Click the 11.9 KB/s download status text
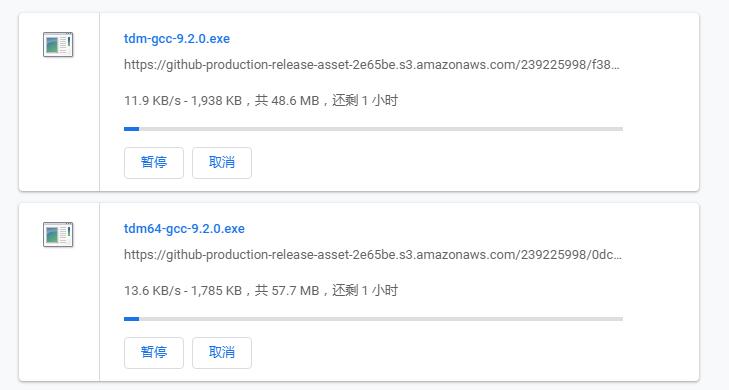Viewport: 729px width, 390px height. [x=261, y=100]
